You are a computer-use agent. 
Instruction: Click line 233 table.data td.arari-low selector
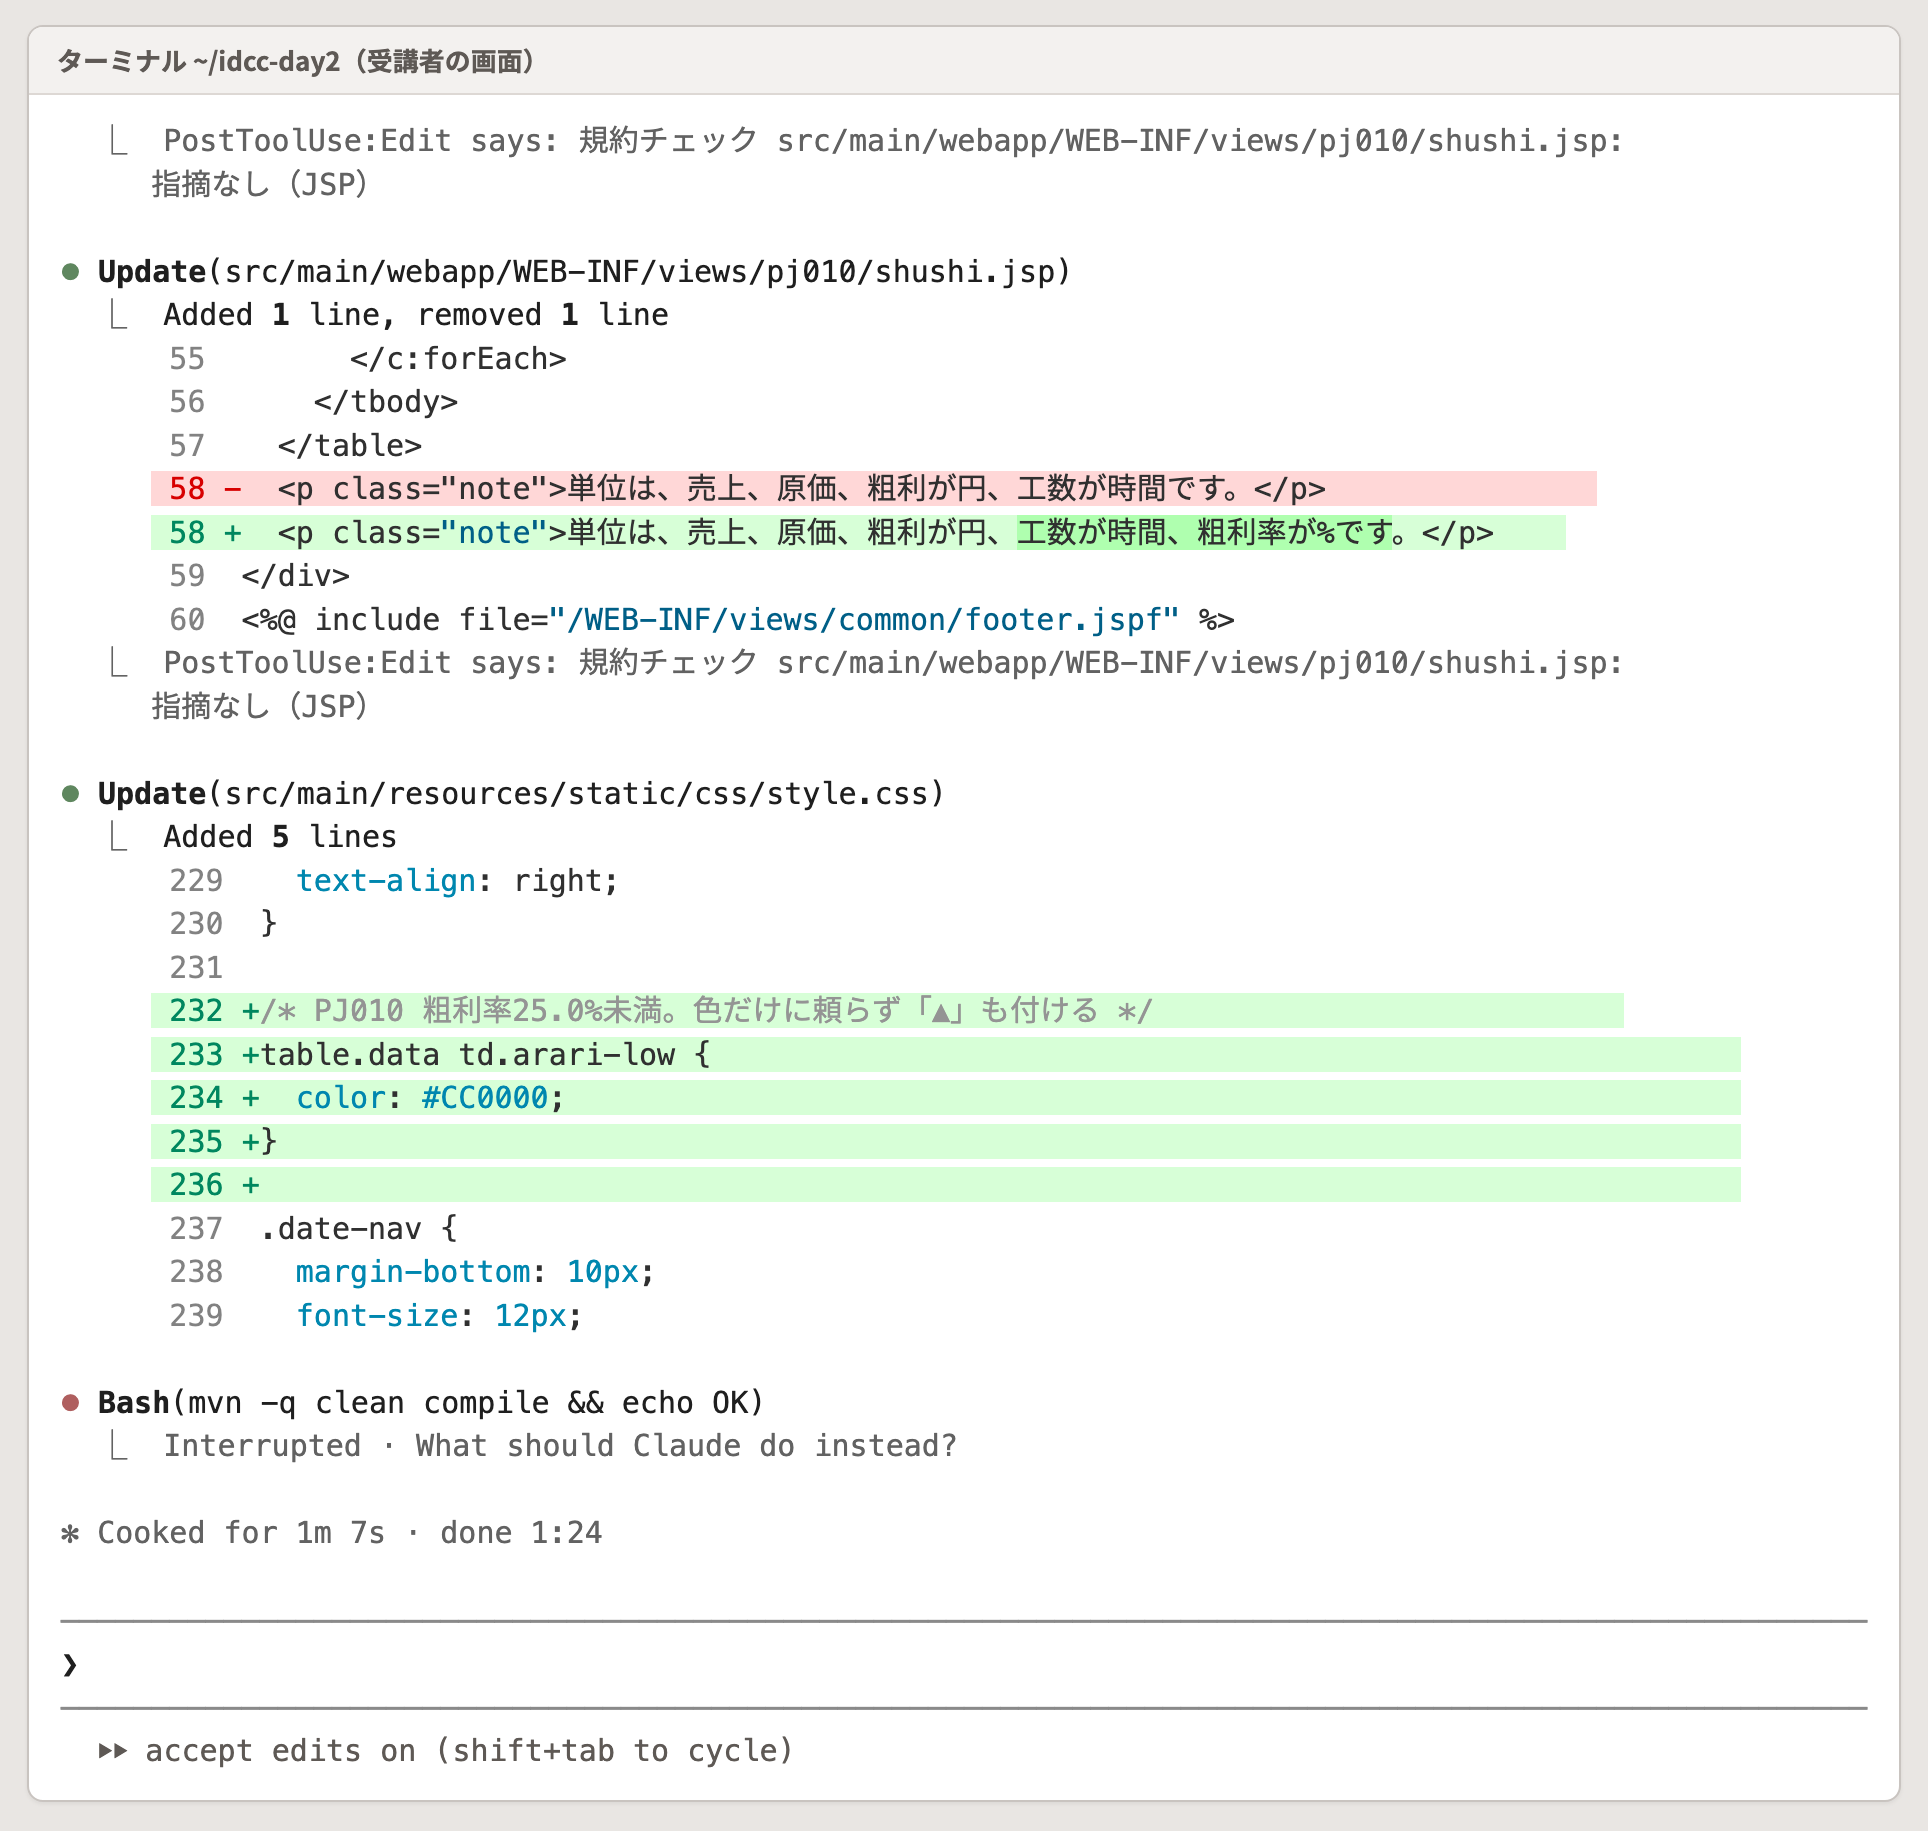click(945, 1055)
